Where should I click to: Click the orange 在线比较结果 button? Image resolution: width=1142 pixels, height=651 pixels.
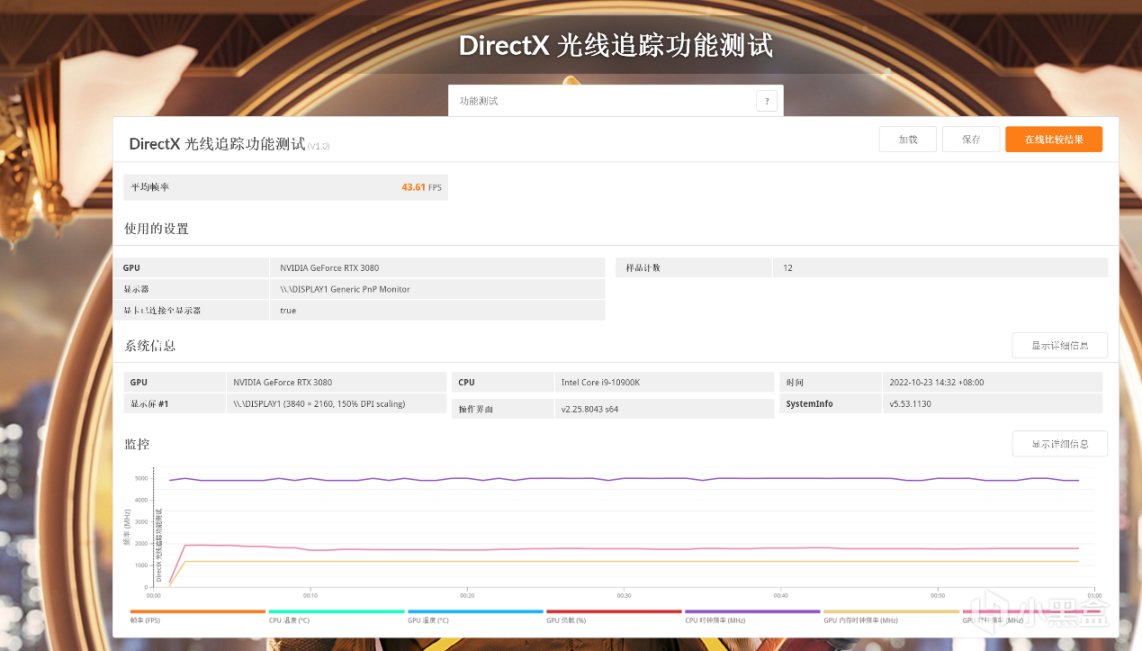coord(1054,139)
